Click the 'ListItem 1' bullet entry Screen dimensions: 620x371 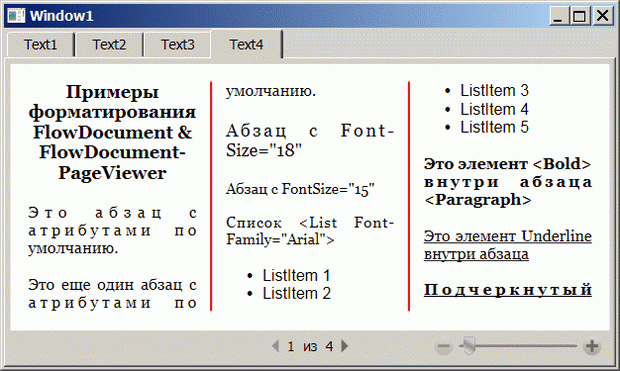pyautogui.click(x=296, y=275)
